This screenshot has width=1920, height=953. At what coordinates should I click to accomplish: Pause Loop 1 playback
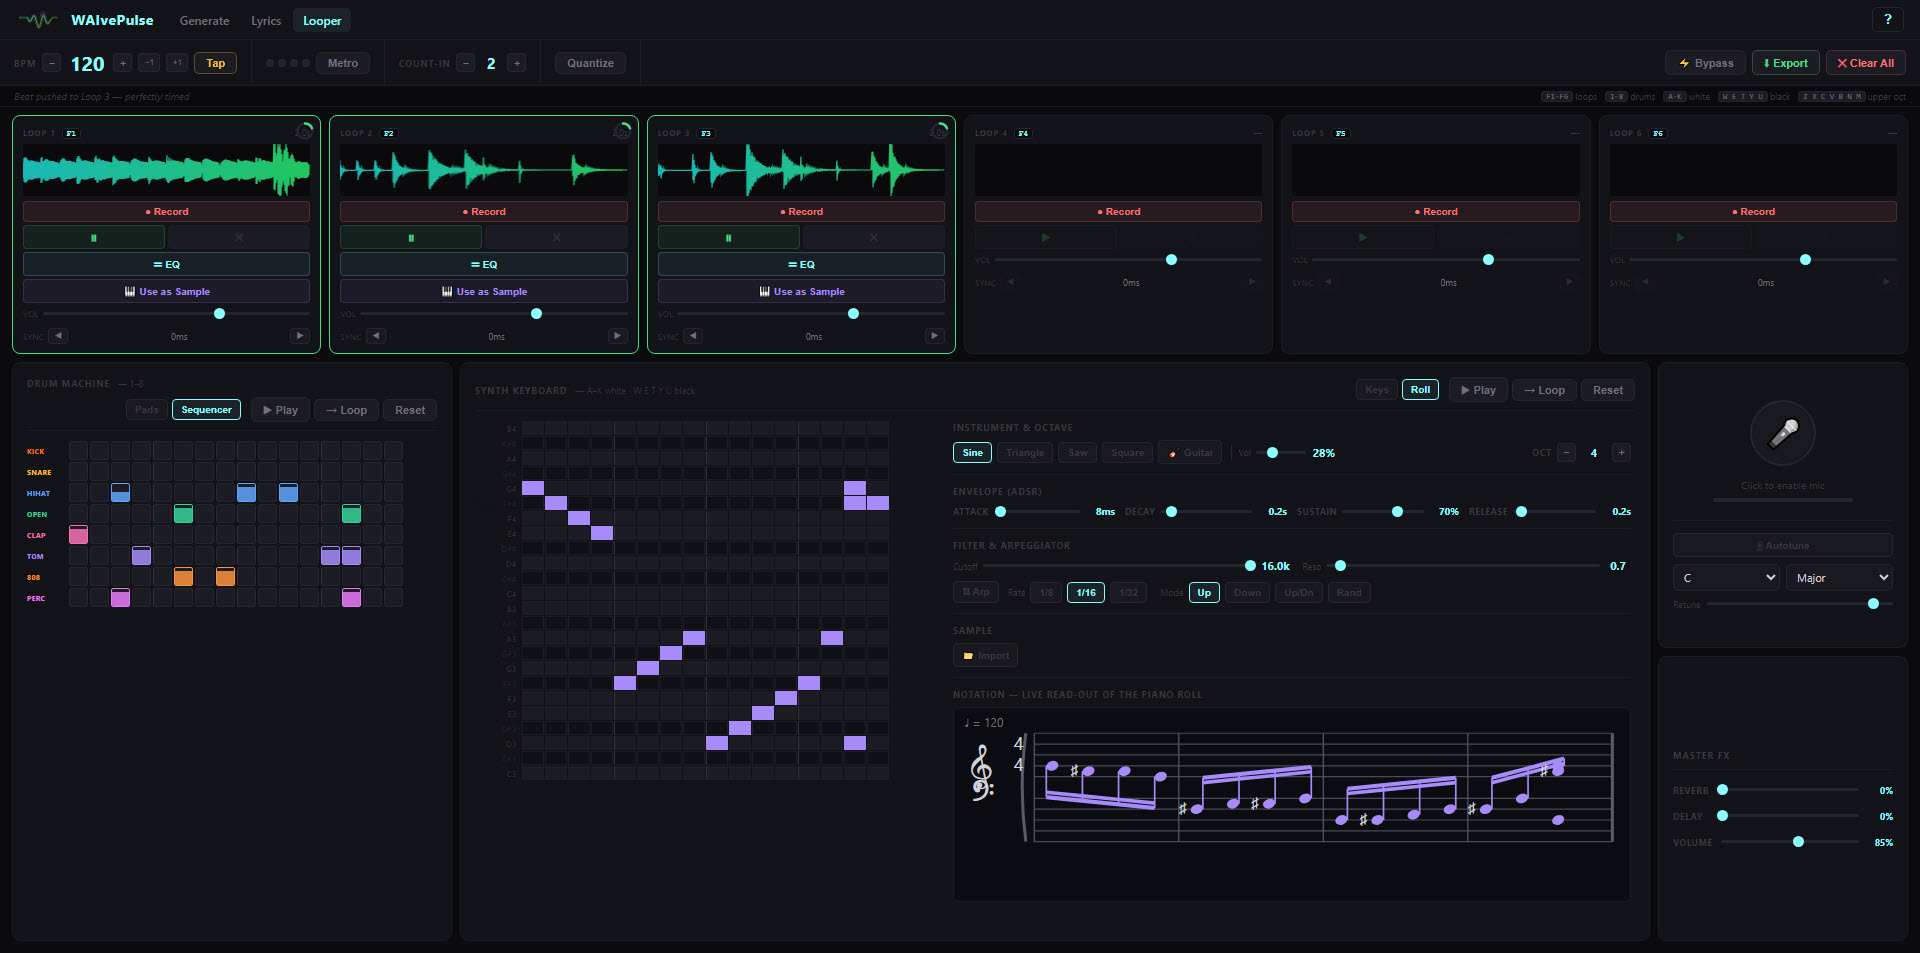(x=94, y=238)
